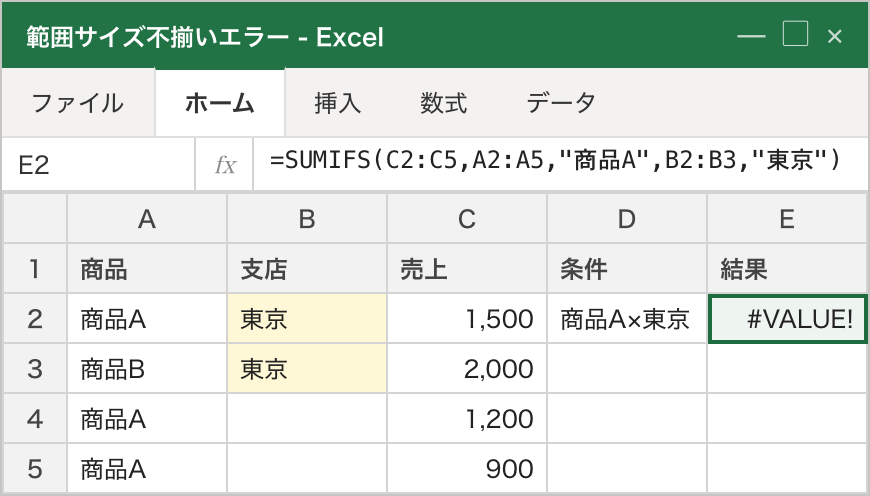Select row 3 header
Viewport: 870px width, 496px height.
[35, 368]
